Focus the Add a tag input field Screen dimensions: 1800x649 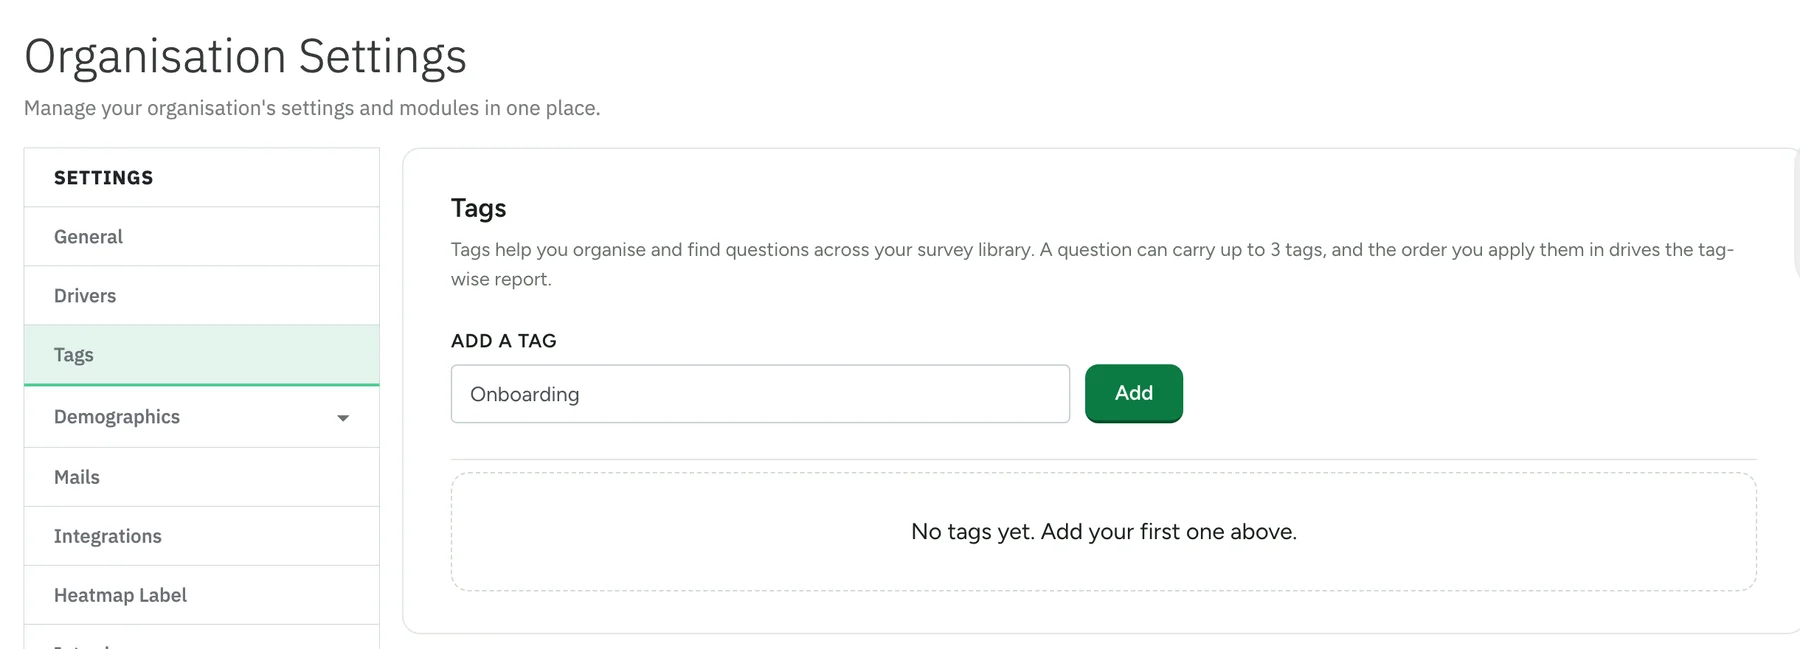pyautogui.click(x=760, y=394)
